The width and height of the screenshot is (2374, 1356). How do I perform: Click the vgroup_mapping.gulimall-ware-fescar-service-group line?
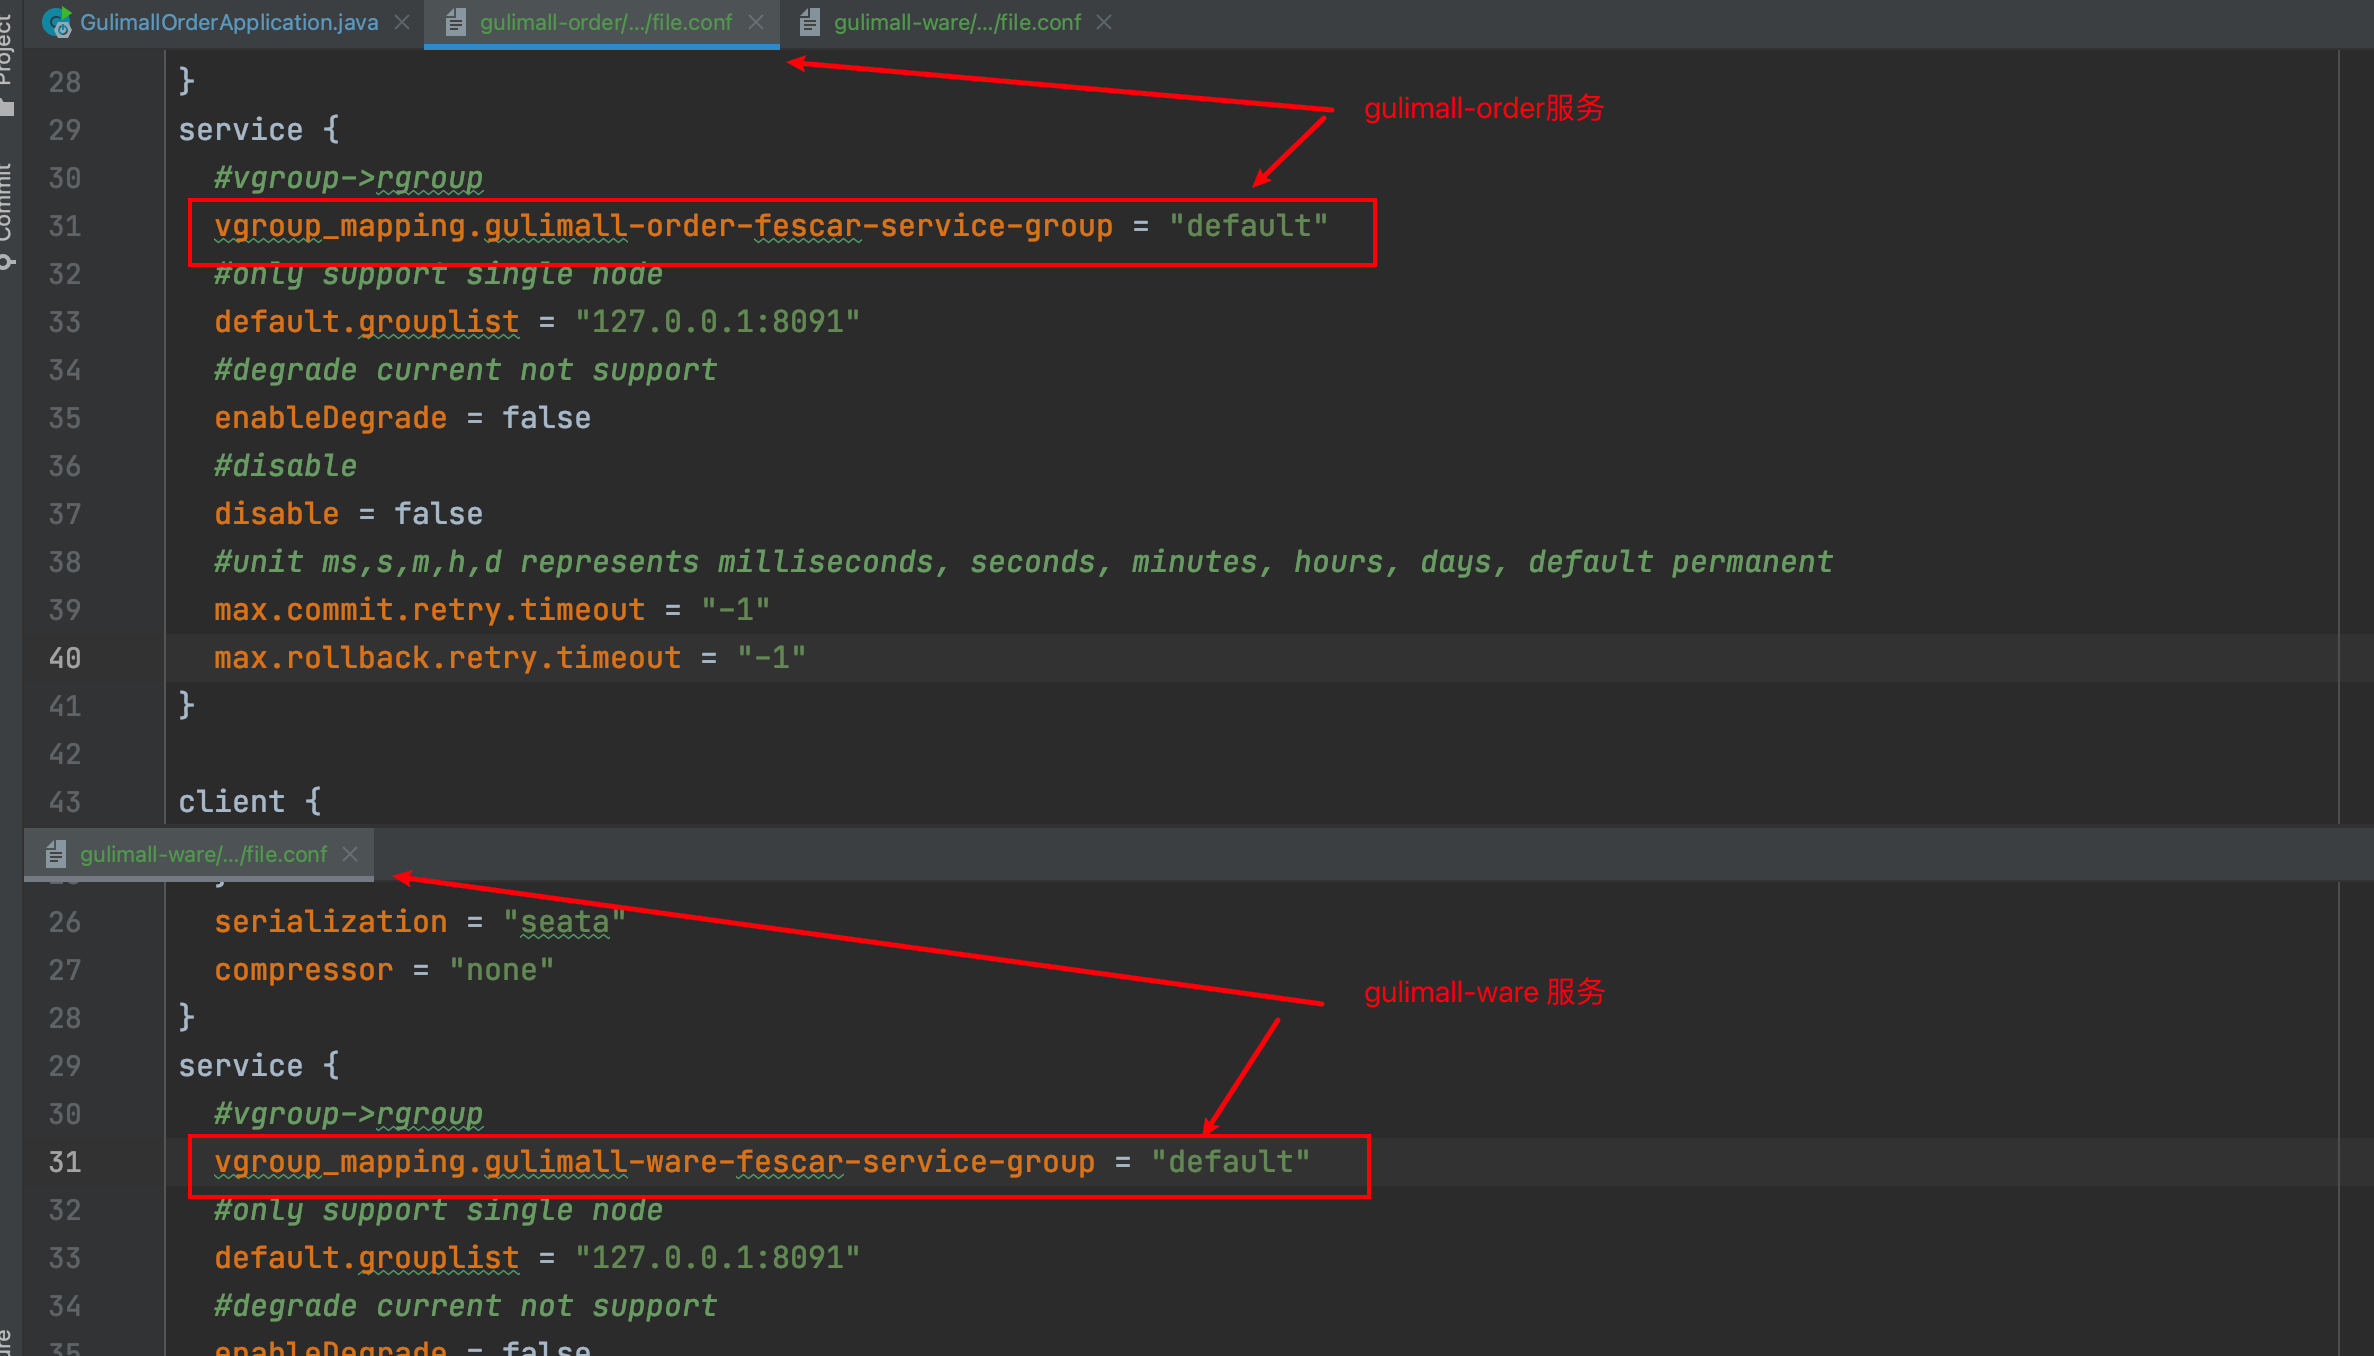point(762,1162)
